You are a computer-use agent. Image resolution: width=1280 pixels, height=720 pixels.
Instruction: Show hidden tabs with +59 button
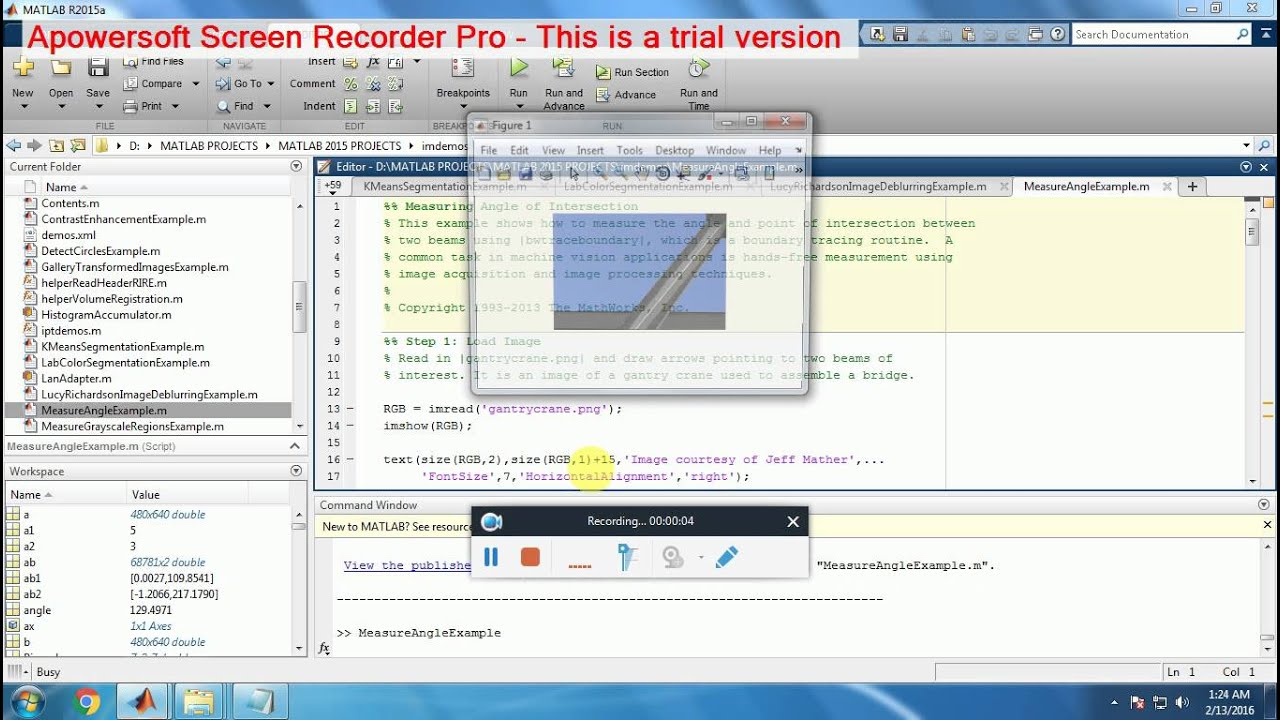tap(333, 186)
